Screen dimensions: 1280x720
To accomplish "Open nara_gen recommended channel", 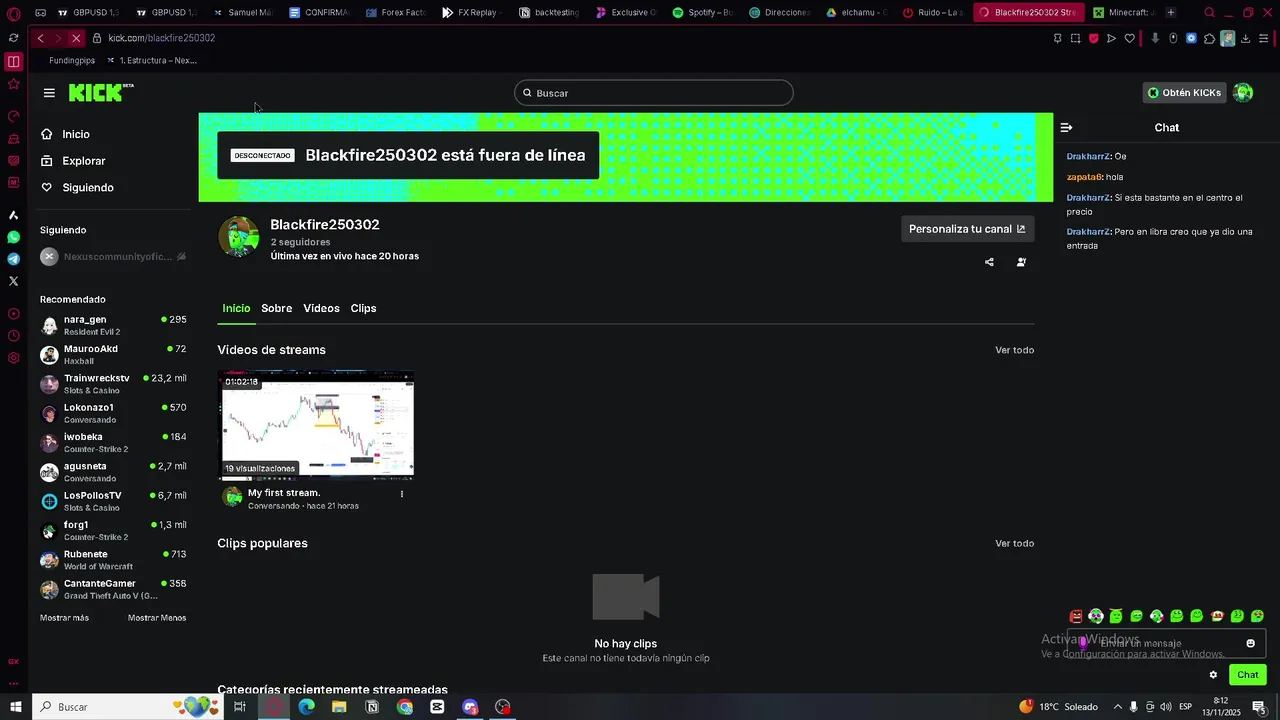I will tap(113, 326).
